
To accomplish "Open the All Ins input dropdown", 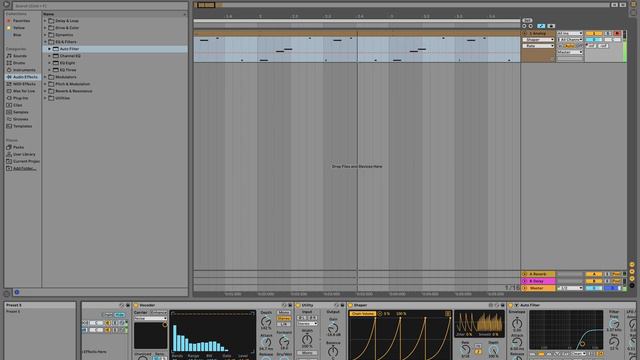I will (570, 33).
